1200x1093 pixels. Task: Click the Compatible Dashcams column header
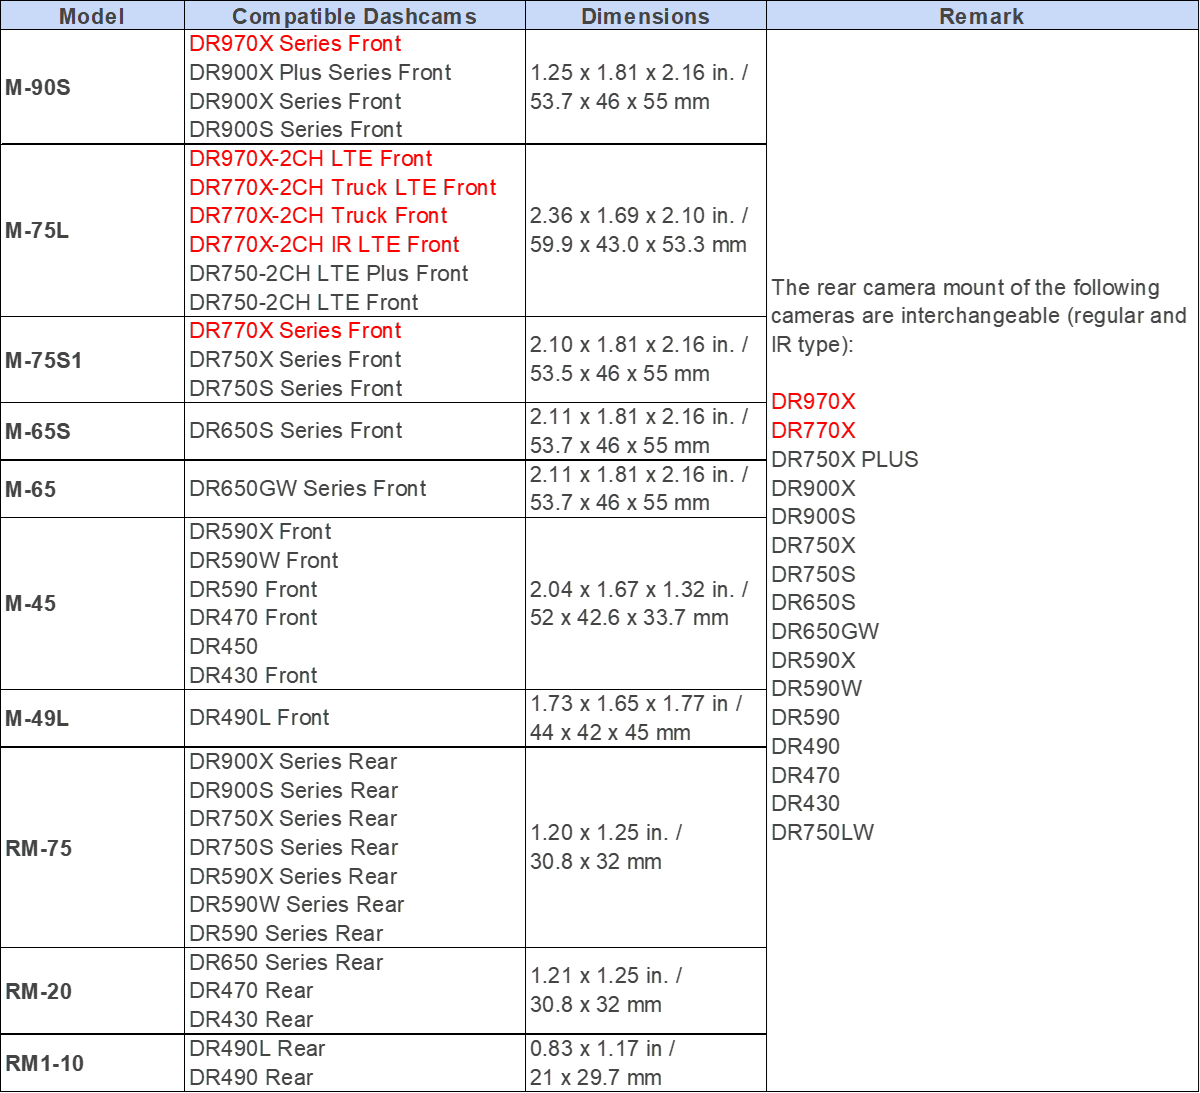pyautogui.click(x=355, y=16)
